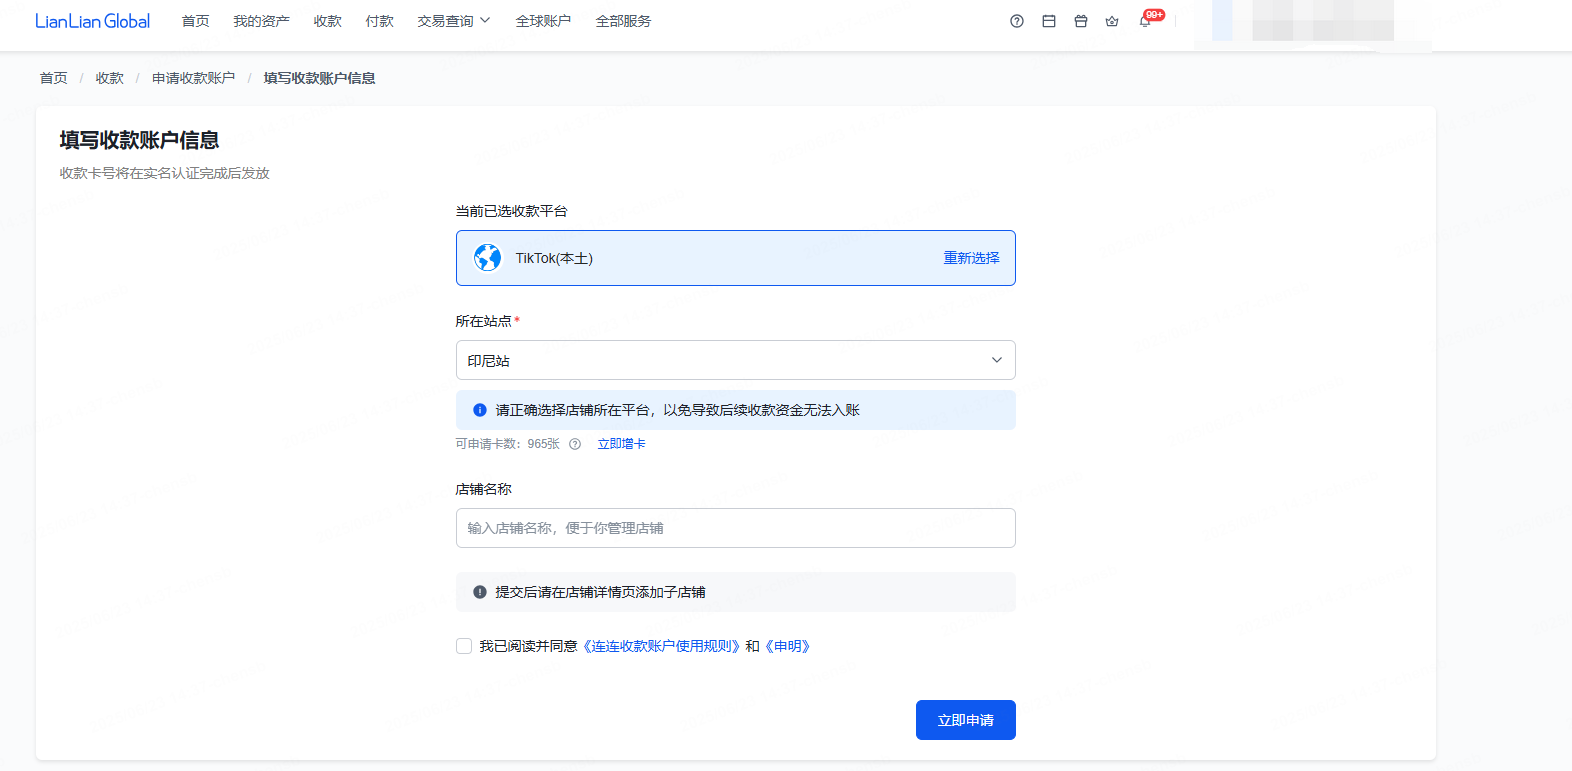Click the exclamation icon in sub-store notice
This screenshot has height=771, width=1572.
coord(480,592)
